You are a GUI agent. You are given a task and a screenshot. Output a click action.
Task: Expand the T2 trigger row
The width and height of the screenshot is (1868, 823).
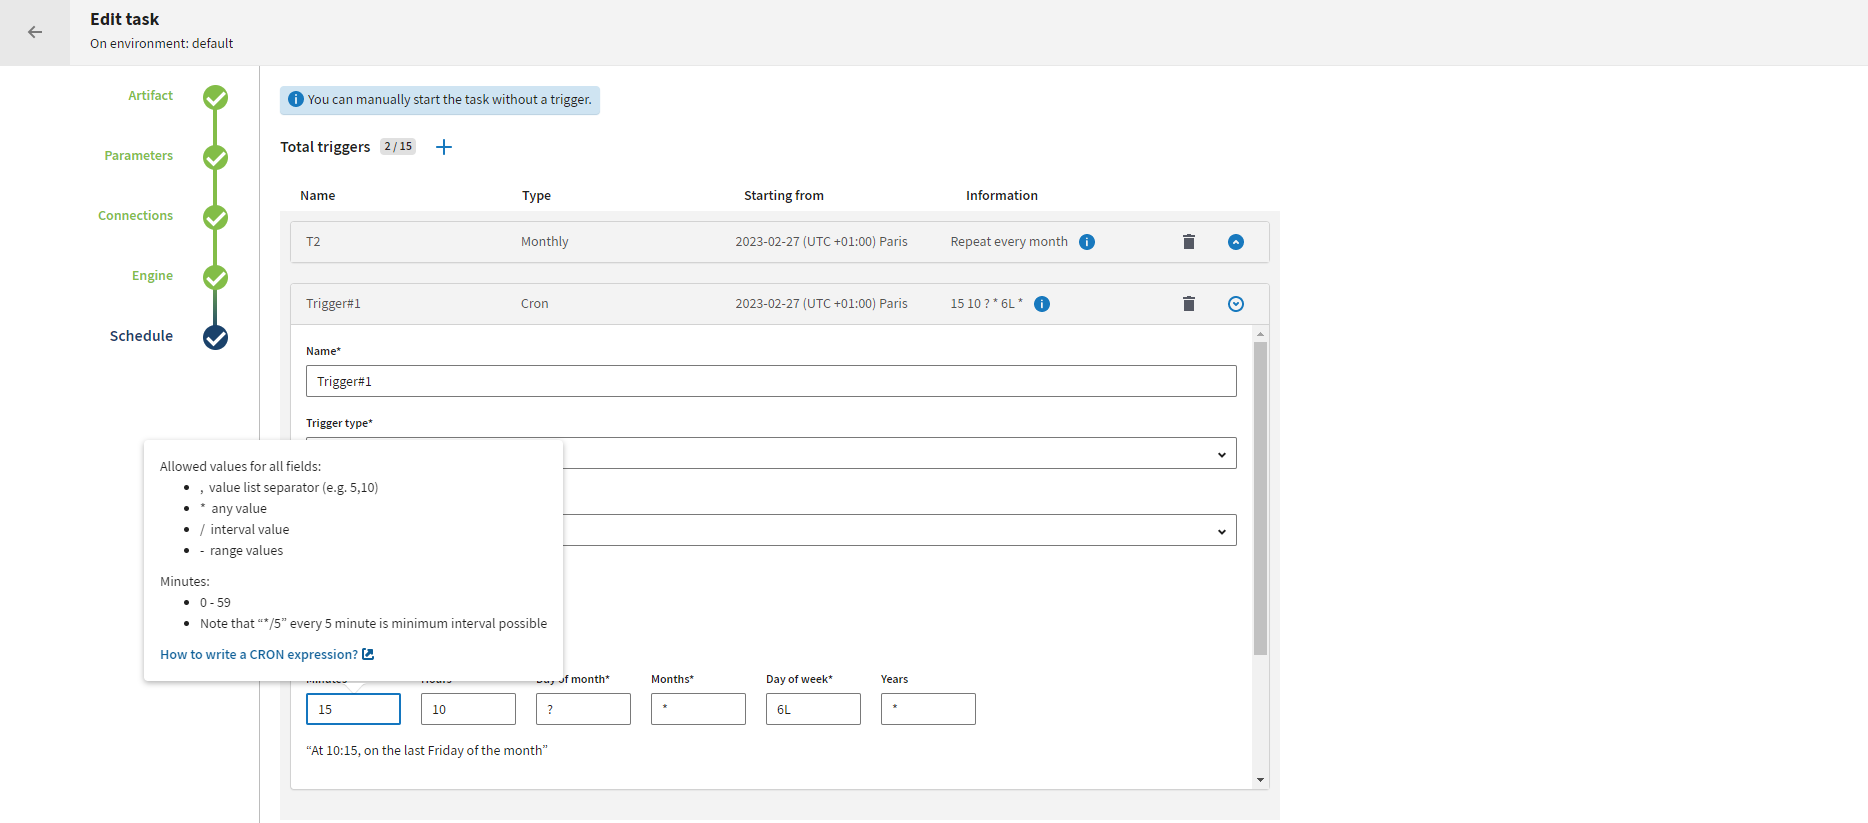[x=1236, y=242]
